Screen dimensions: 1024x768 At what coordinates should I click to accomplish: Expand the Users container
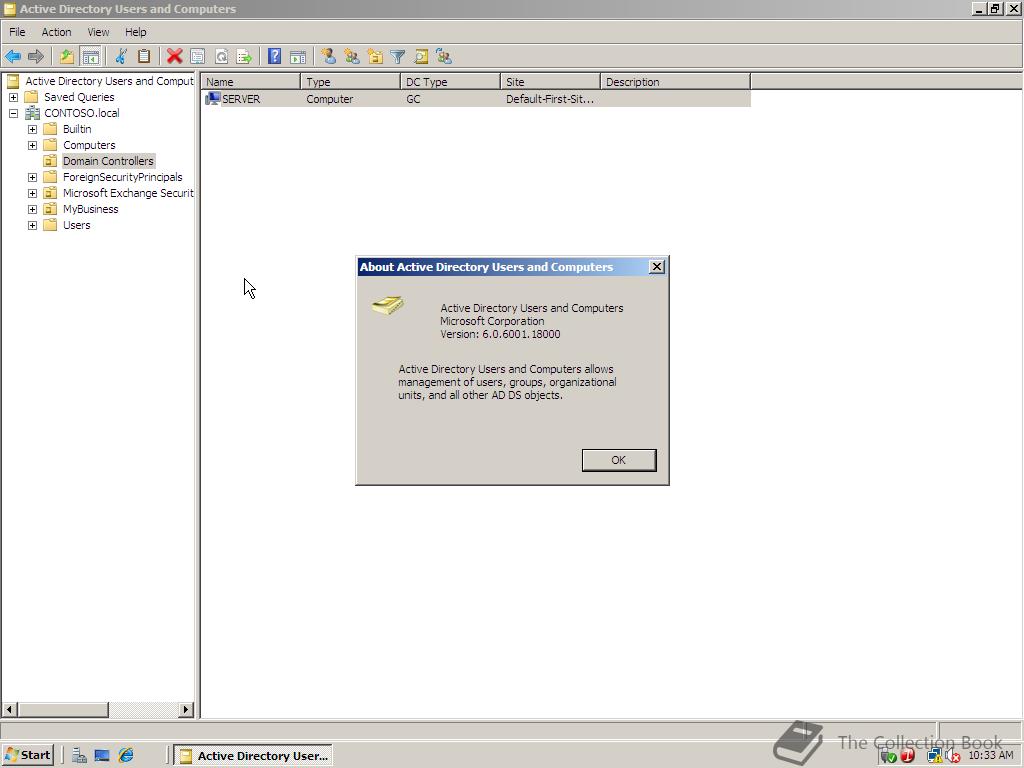(32, 225)
